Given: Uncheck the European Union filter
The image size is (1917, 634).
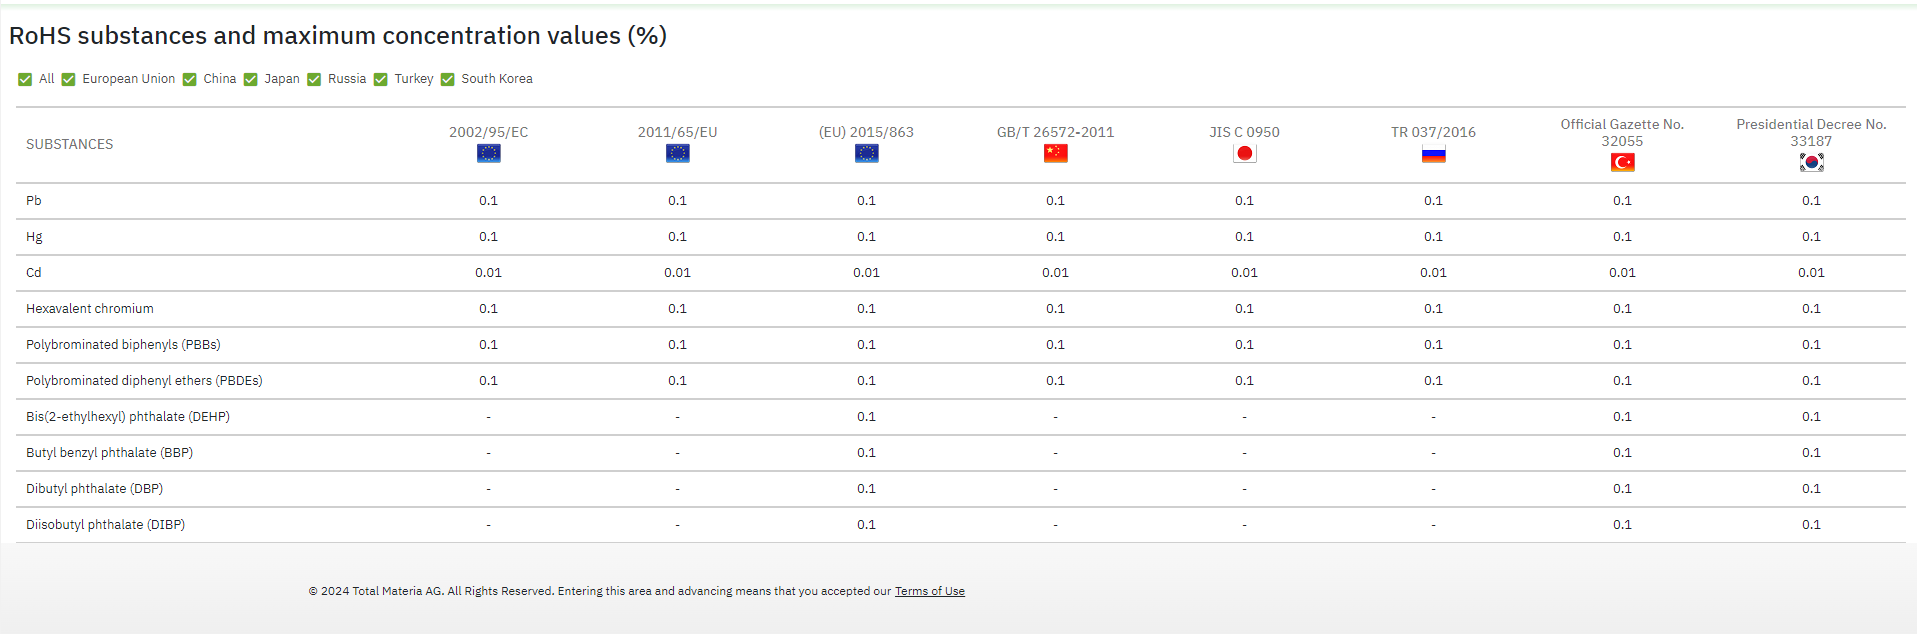Looking at the screenshot, I should pos(69,80).
